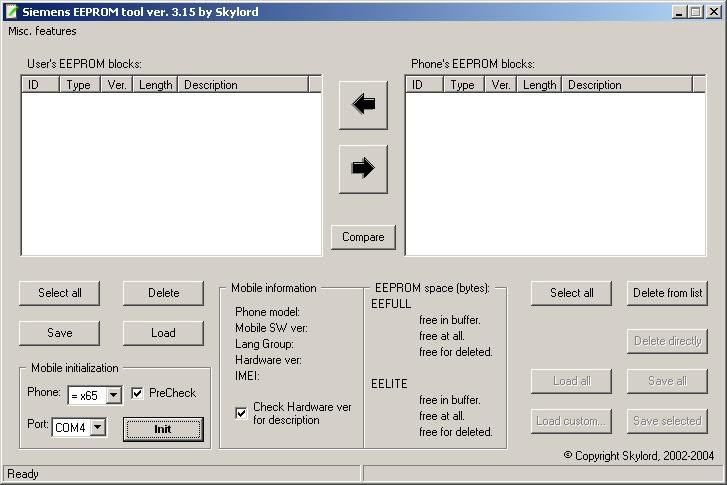Sort User's blocks by Length column header
Screen dimensions: 727x485
point(155,85)
